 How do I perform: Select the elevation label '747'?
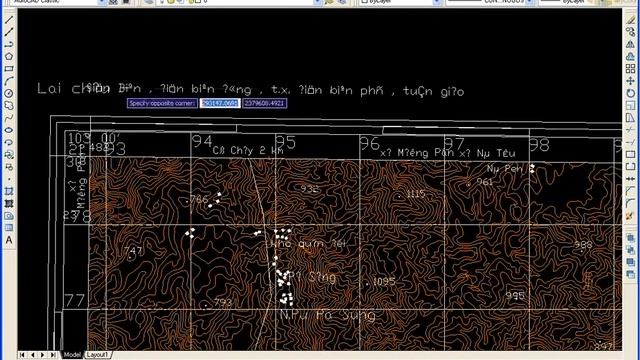click(133, 251)
